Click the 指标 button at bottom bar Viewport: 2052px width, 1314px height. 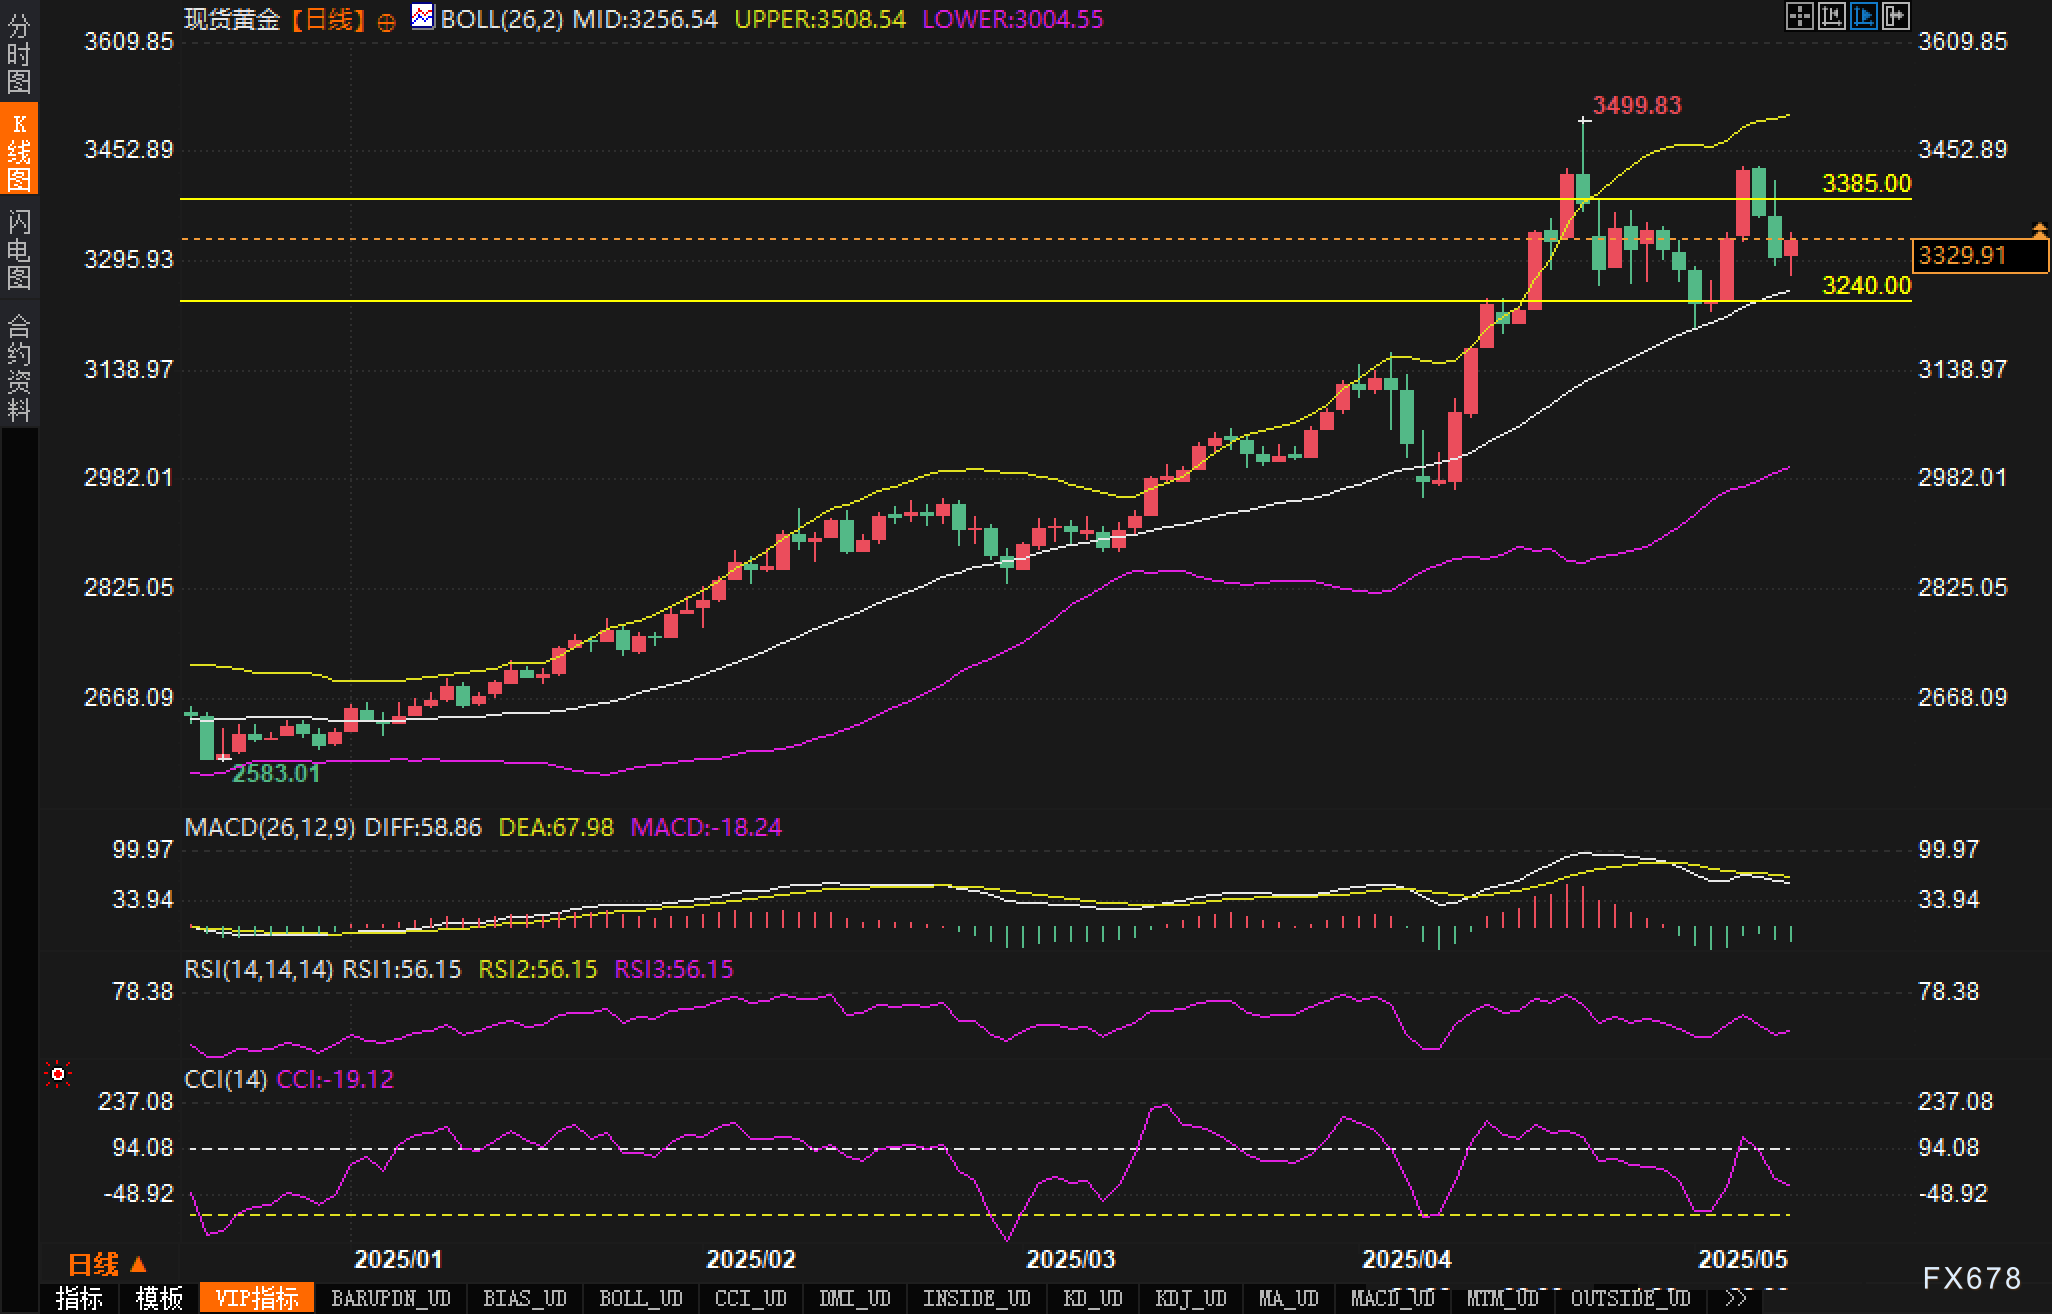click(x=79, y=1298)
